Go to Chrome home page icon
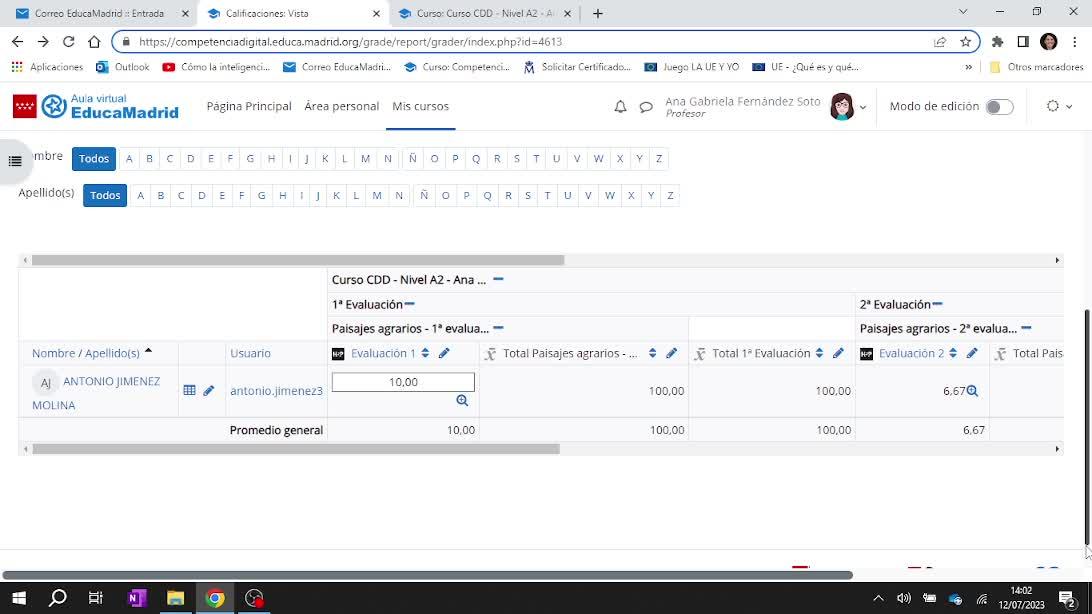The width and height of the screenshot is (1092, 614). [94, 42]
